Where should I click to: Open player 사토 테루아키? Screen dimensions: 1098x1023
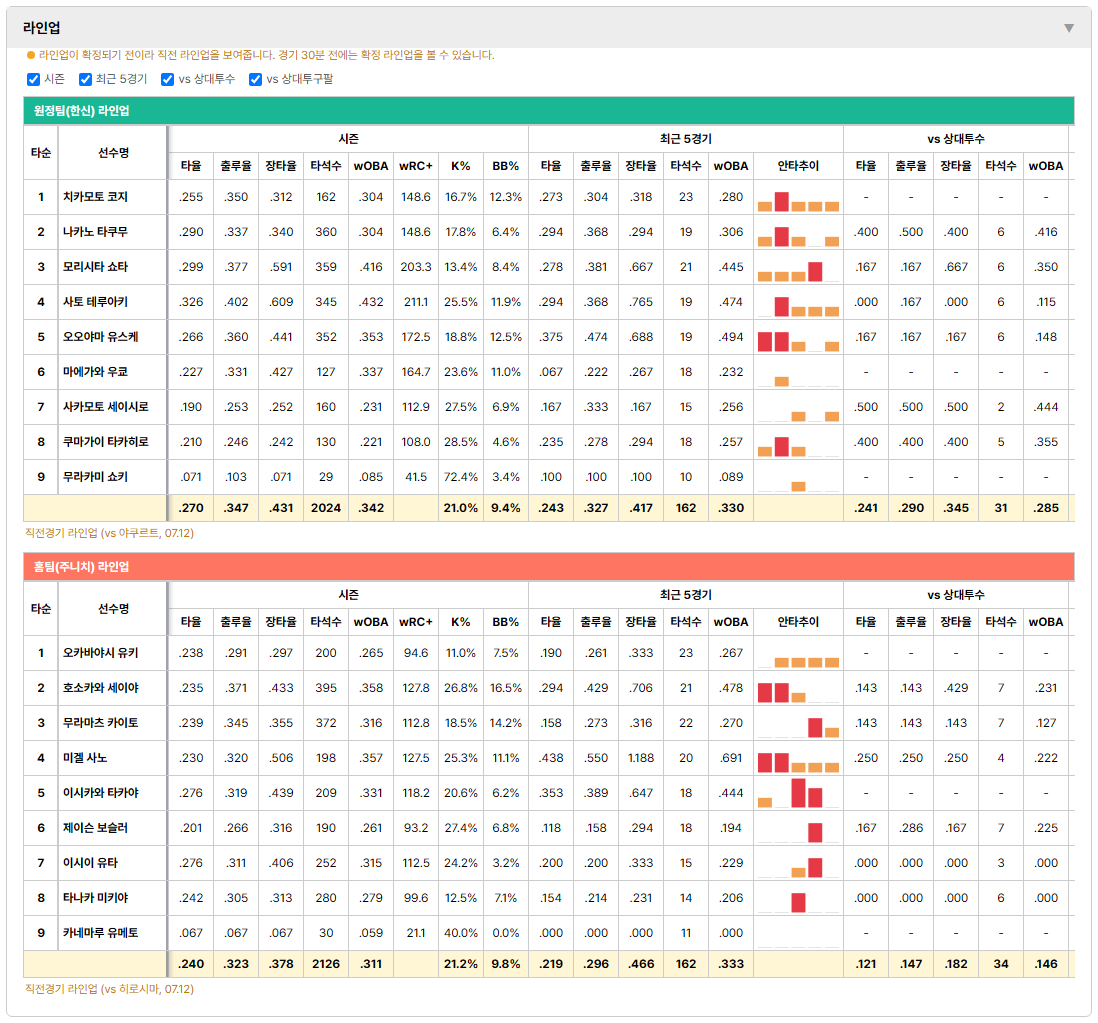pyautogui.click(x=95, y=302)
